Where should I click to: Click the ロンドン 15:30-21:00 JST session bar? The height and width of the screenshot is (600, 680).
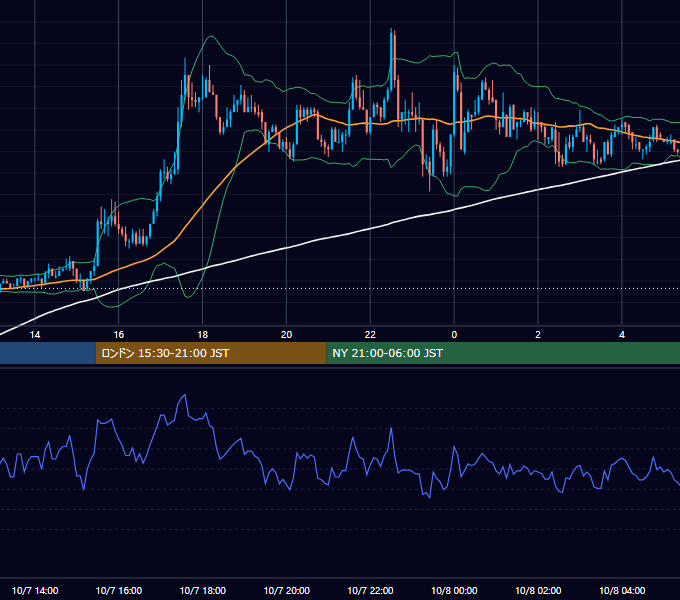click(211, 353)
